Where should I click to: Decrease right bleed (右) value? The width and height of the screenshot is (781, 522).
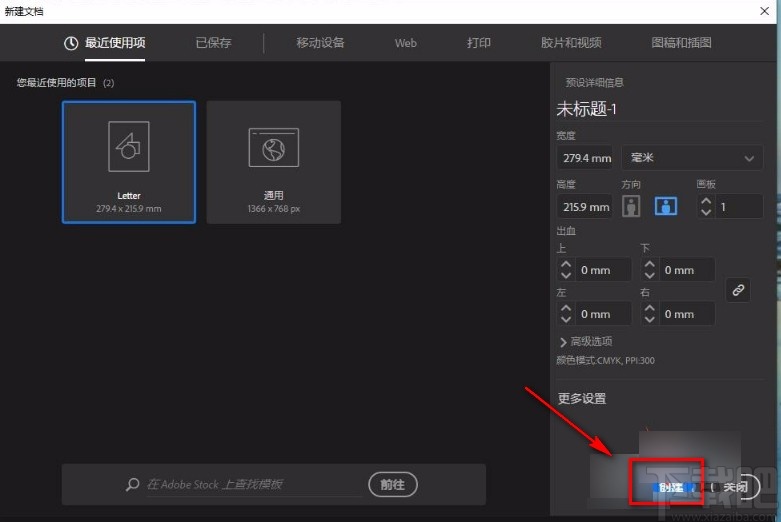[x=649, y=319]
